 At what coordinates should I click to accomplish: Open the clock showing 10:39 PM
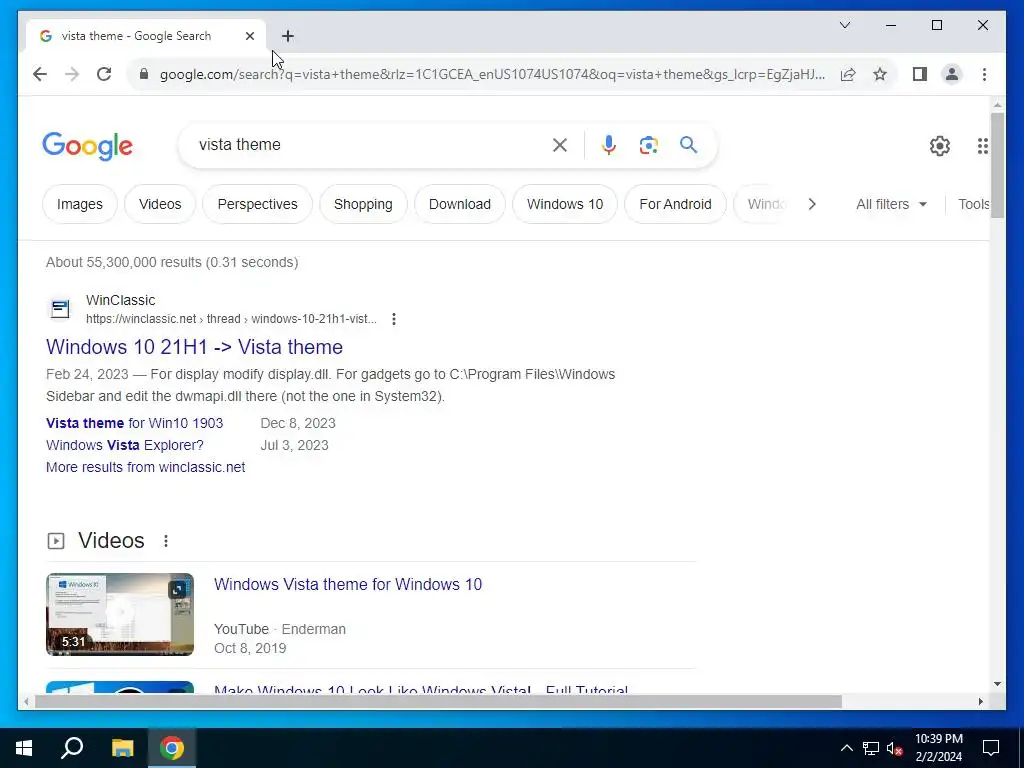[938, 748]
